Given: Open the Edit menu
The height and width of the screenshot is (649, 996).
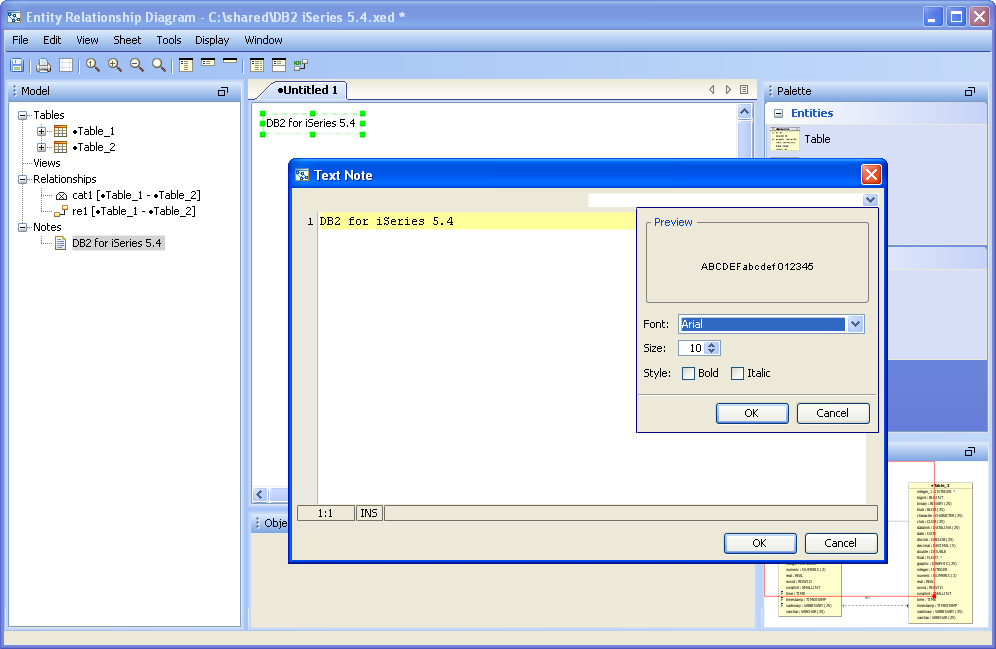Looking at the screenshot, I should 52,40.
